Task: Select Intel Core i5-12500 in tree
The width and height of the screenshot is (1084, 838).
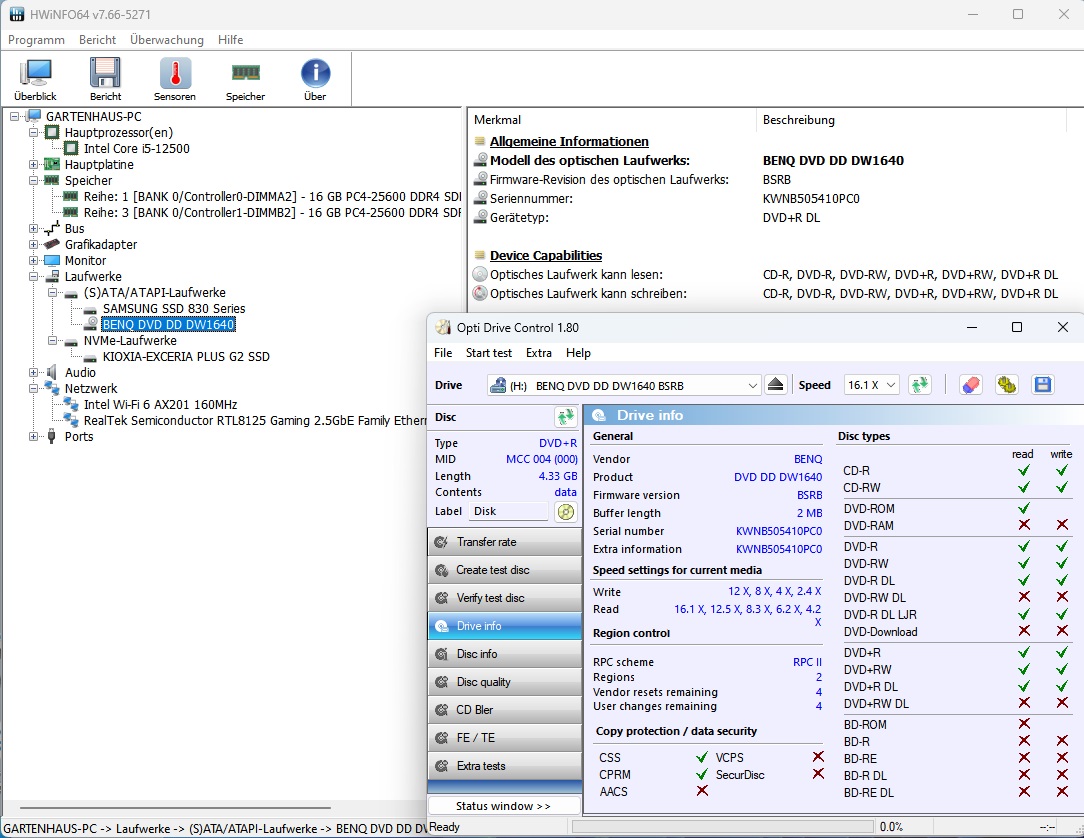Action: point(136,149)
